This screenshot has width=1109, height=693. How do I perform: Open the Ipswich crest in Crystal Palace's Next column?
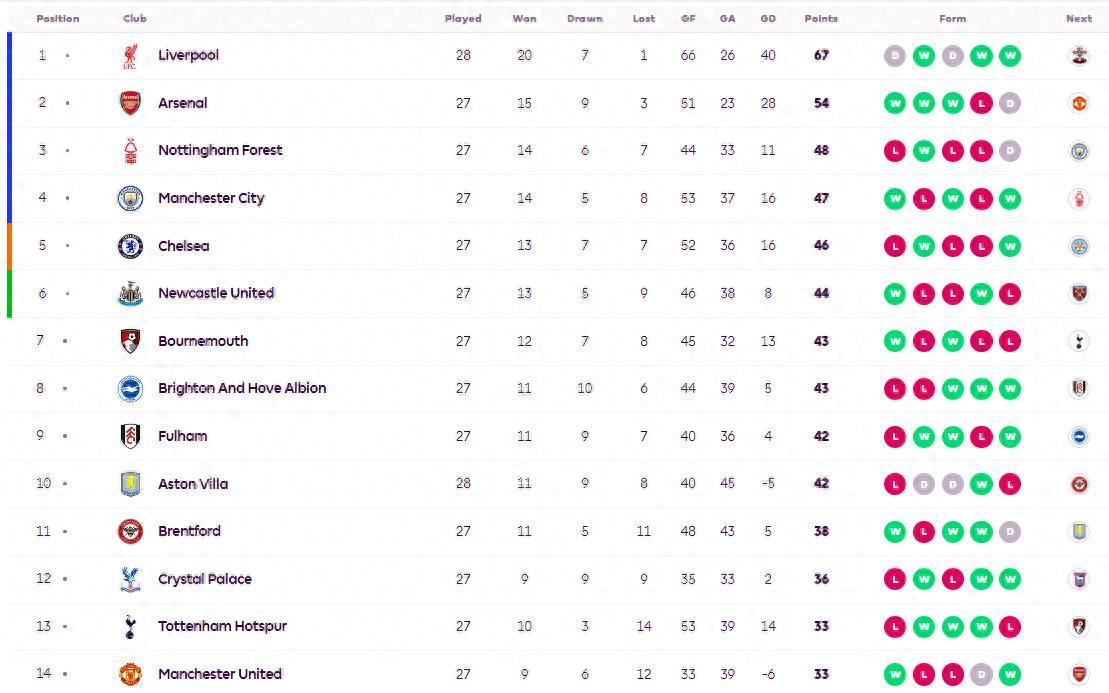coord(1079,579)
